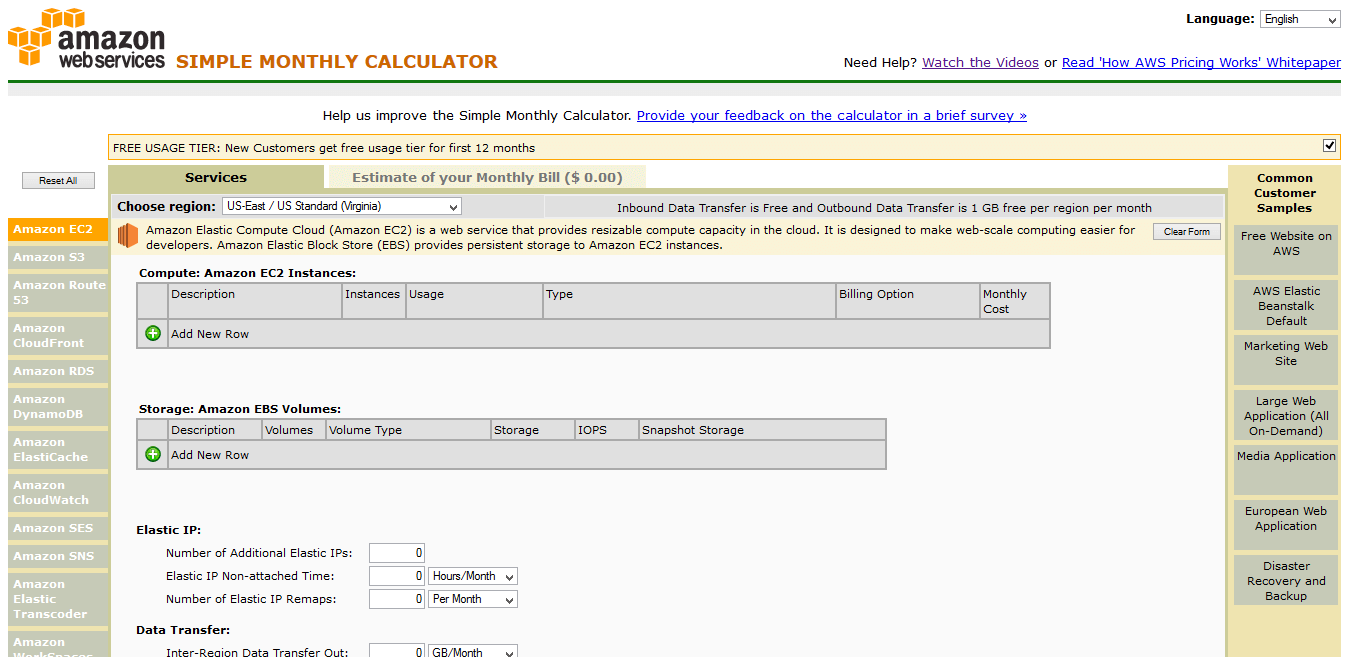
Task: Click the Snapshot Storage column header
Action: [x=762, y=430]
